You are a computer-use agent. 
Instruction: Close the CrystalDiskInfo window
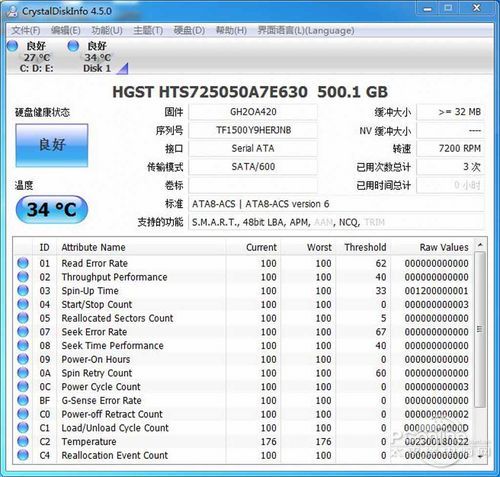point(477,8)
